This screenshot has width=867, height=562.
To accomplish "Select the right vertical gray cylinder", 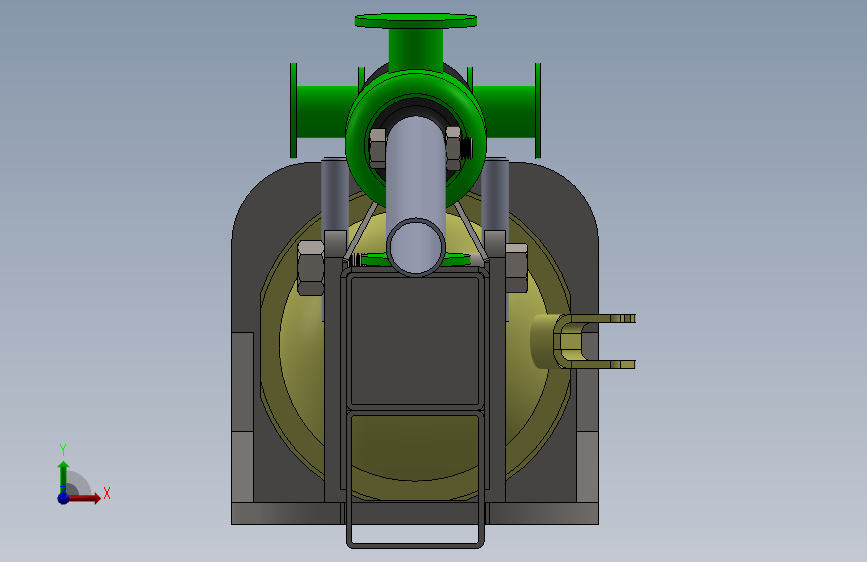I will [495, 195].
